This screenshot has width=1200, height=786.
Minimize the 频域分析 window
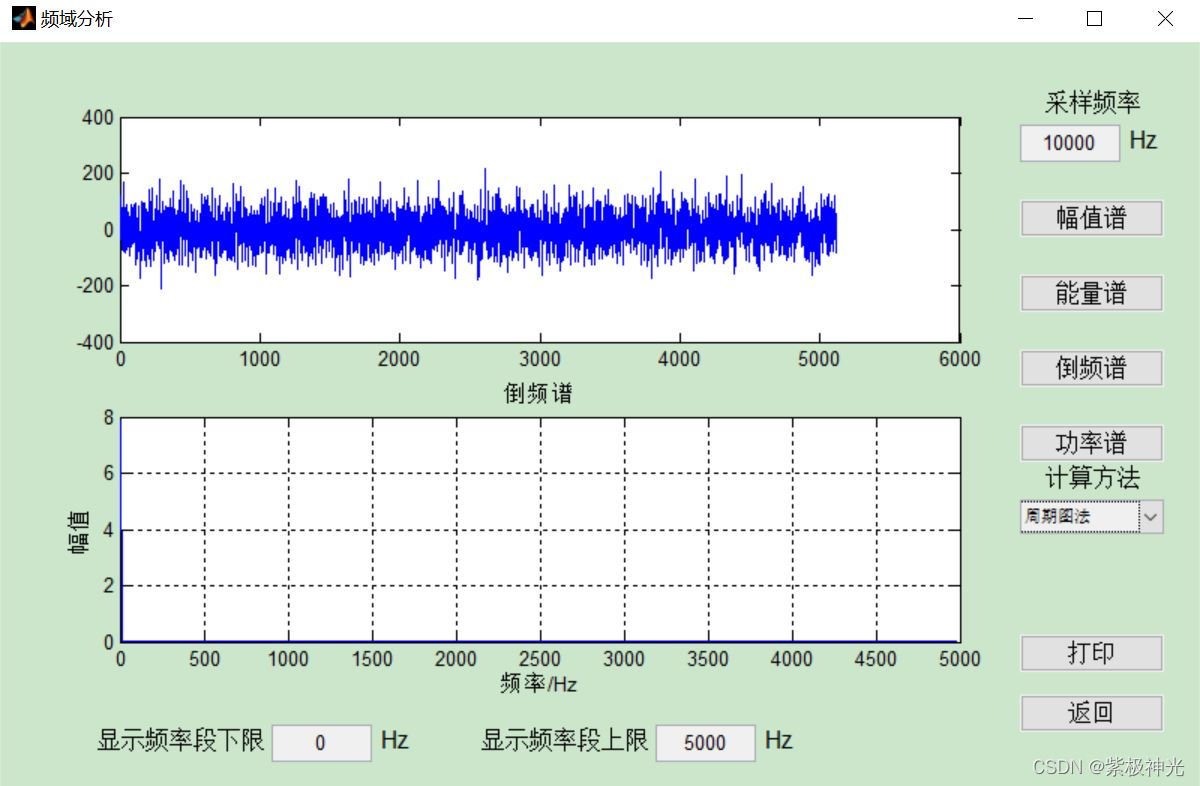pos(1025,18)
